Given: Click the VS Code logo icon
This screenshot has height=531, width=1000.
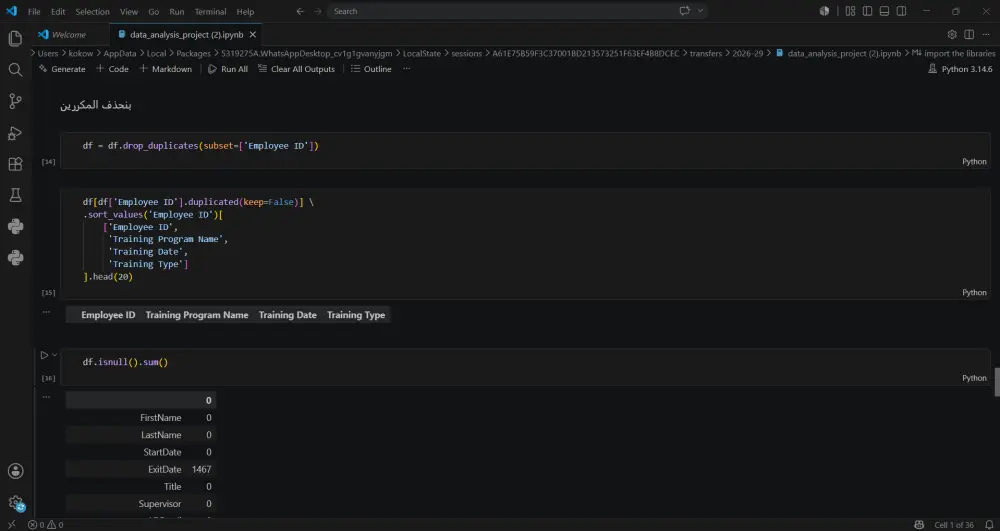Looking at the screenshot, I should coord(11,11).
